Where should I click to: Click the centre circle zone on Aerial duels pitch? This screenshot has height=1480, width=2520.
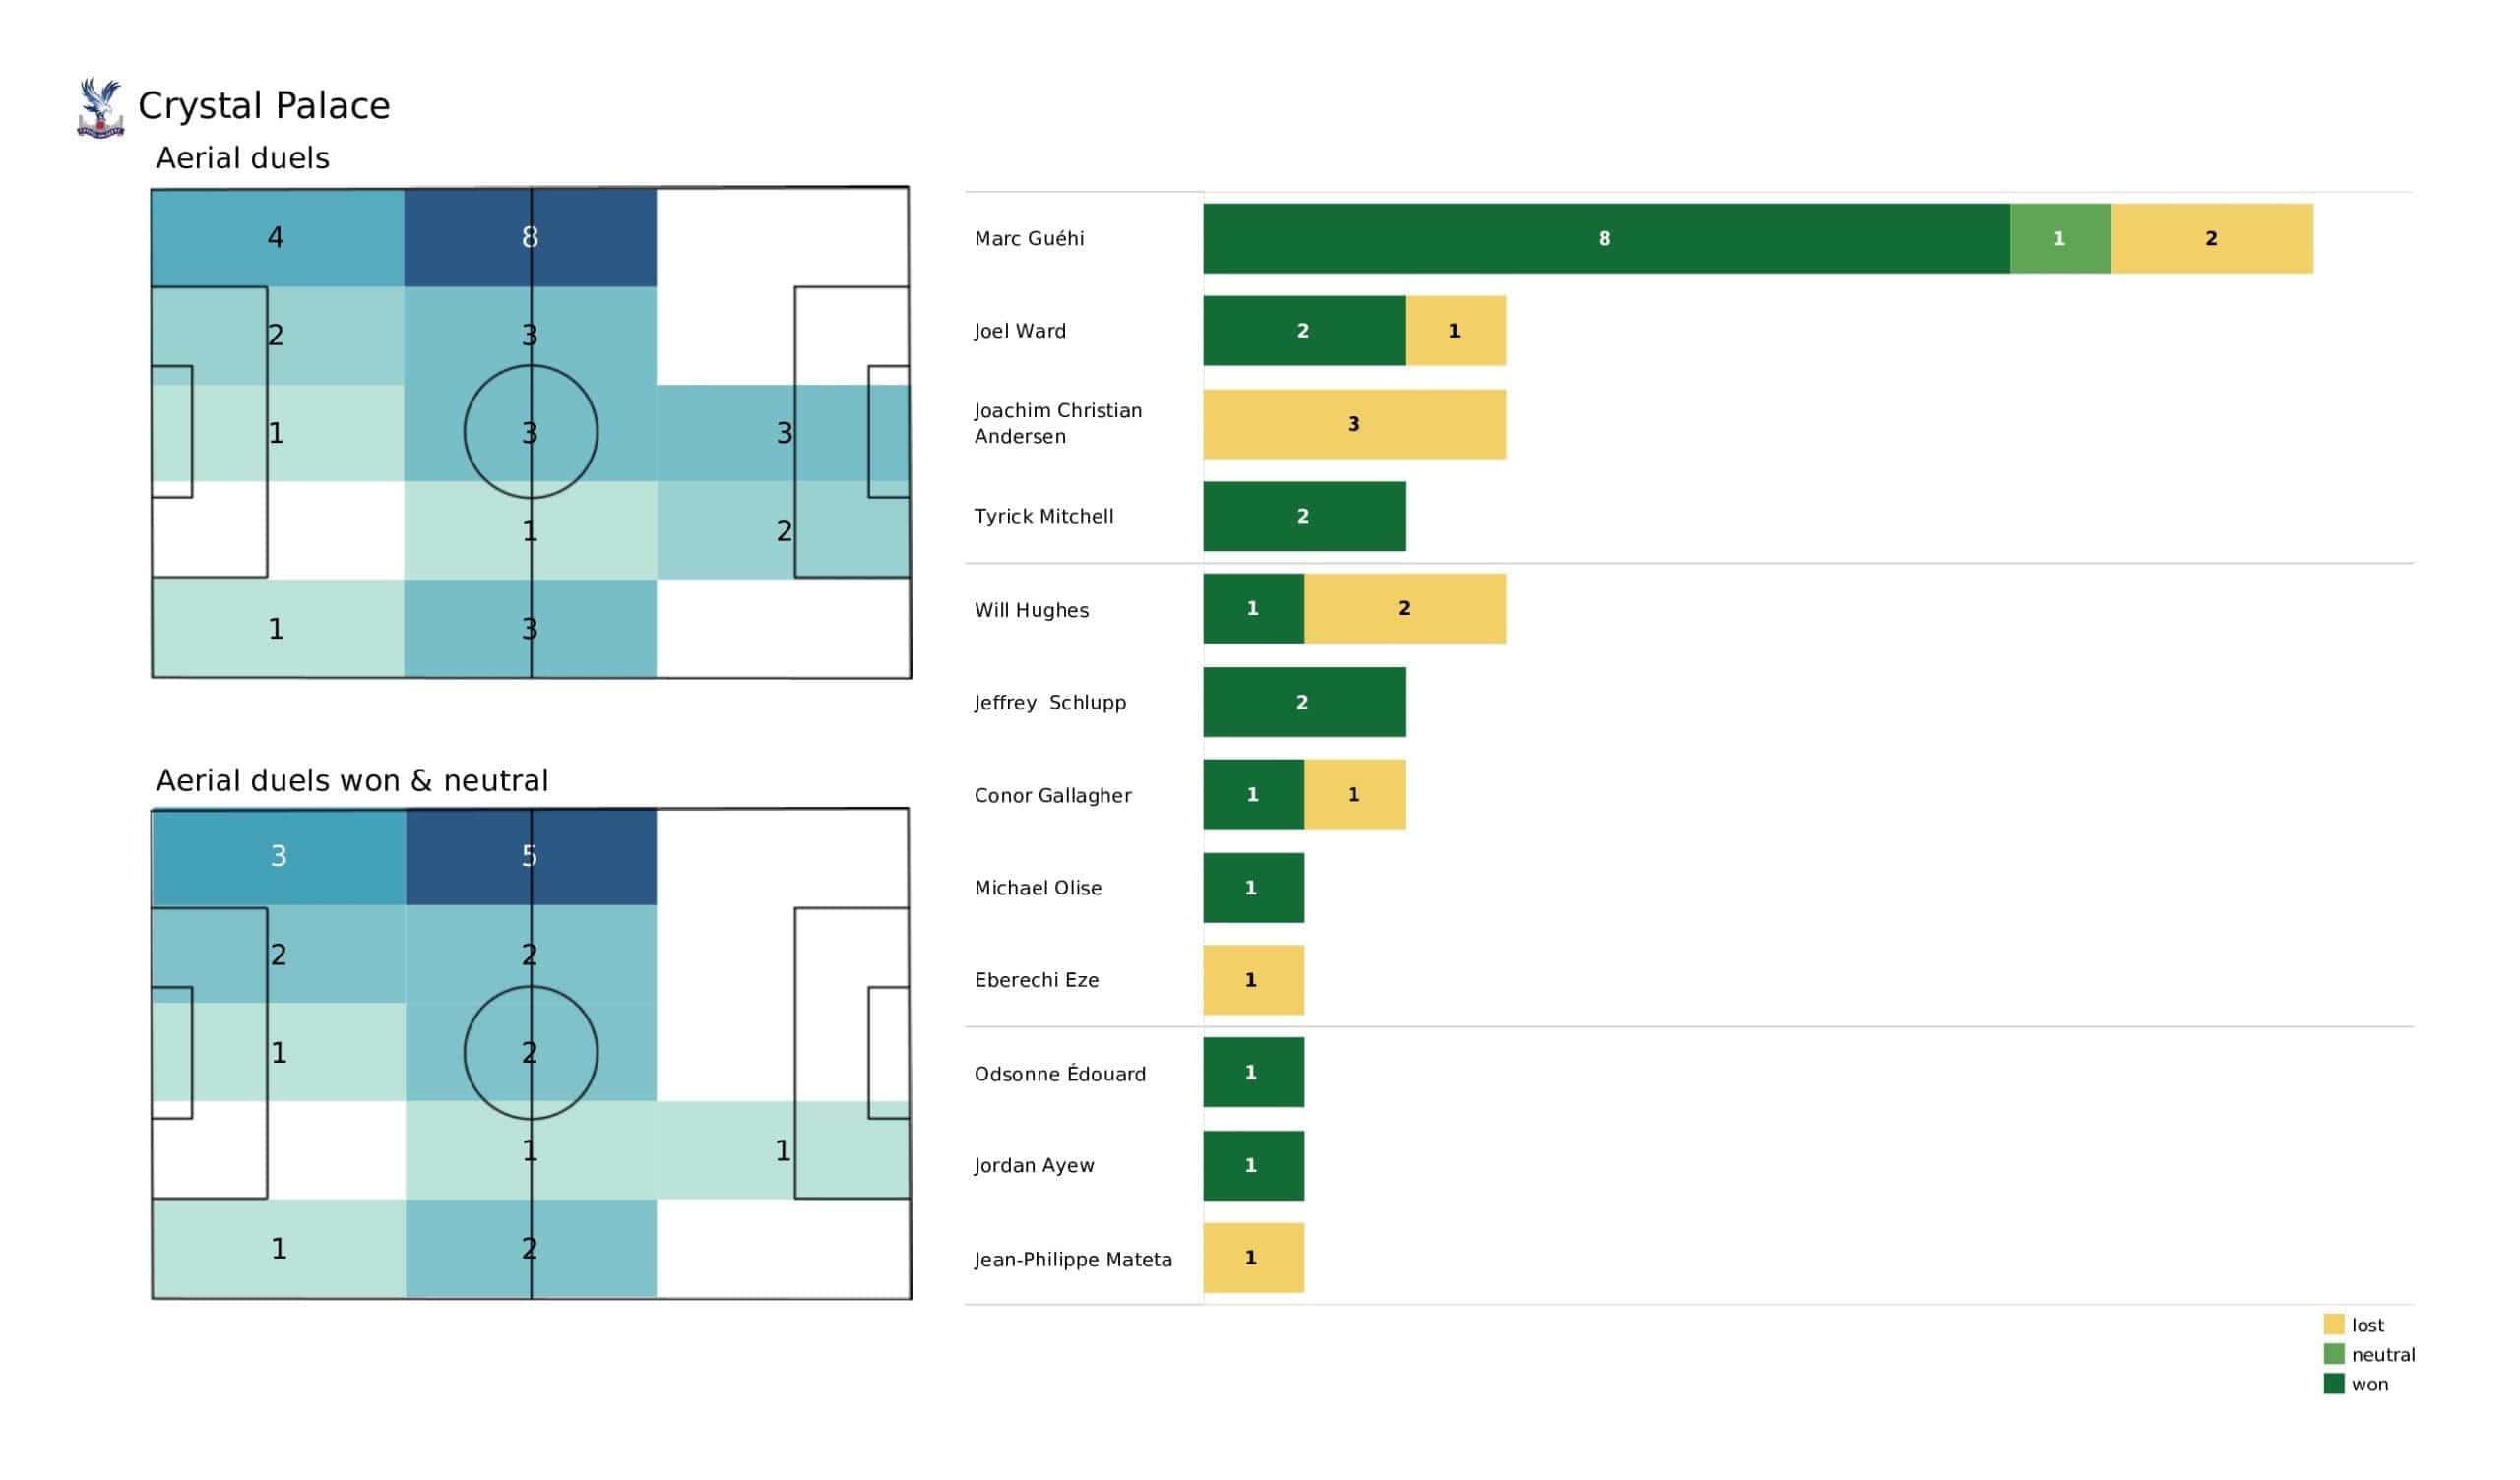(530, 433)
